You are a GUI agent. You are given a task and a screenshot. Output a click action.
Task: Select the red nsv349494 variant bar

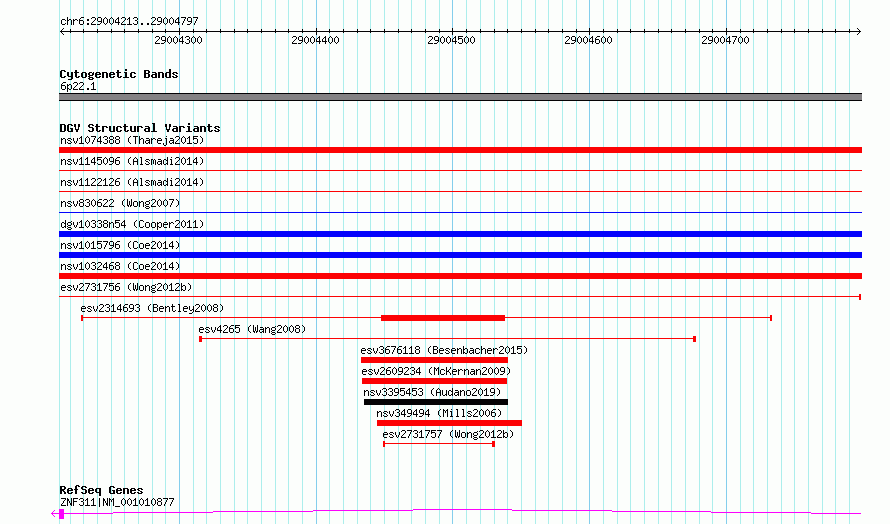pyautogui.click(x=449, y=423)
